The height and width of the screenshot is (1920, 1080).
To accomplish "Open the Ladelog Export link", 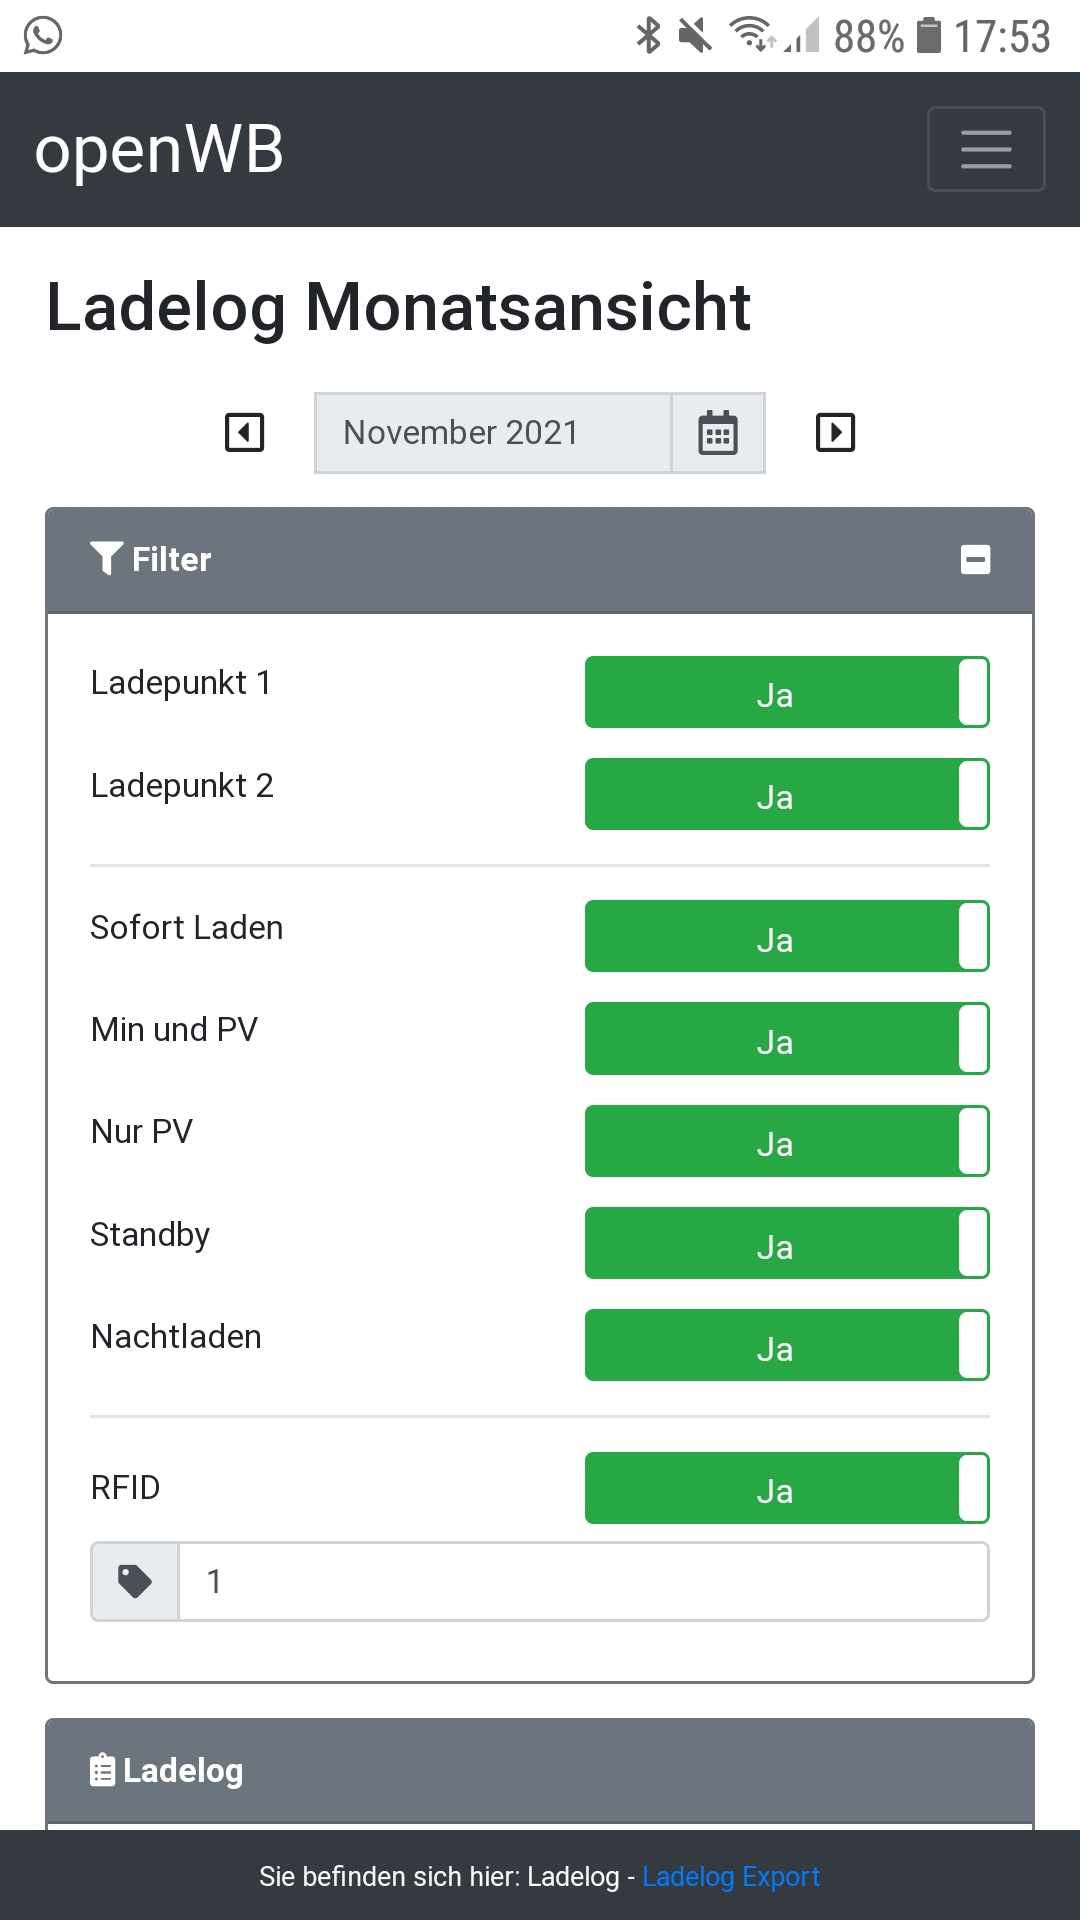I will (730, 1876).
